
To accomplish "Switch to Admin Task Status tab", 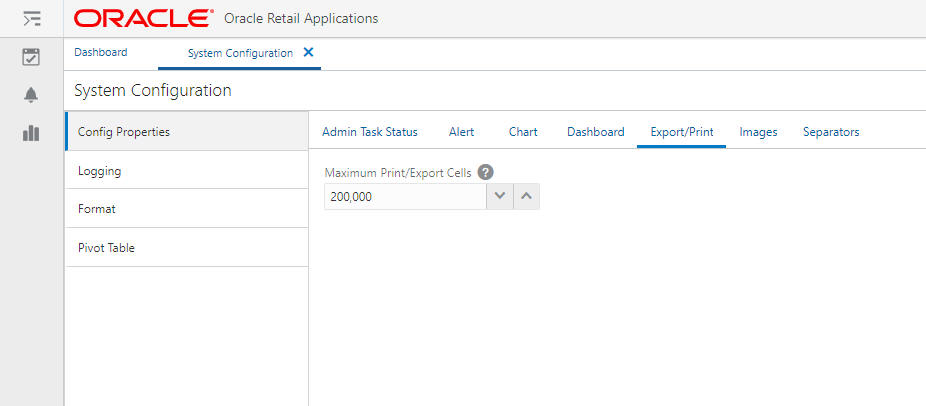I will click(370, 132).
